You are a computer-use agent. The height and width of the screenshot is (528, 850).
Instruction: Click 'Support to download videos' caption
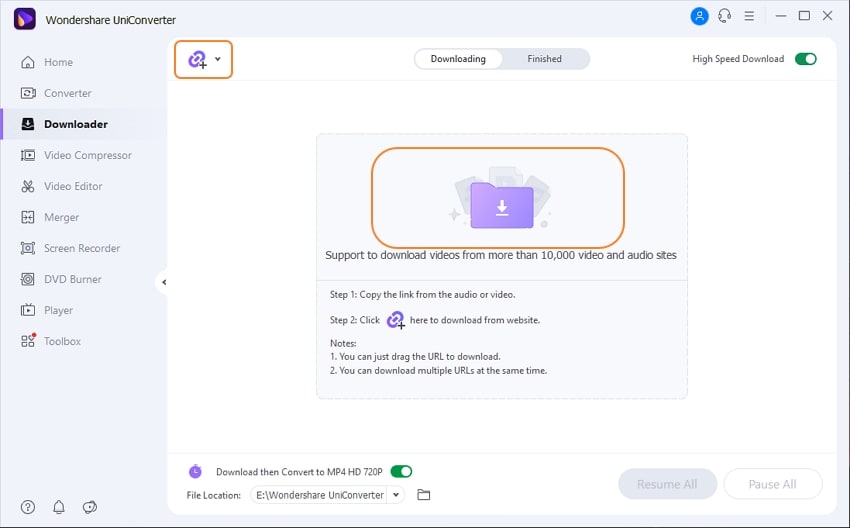pos(501,255)
